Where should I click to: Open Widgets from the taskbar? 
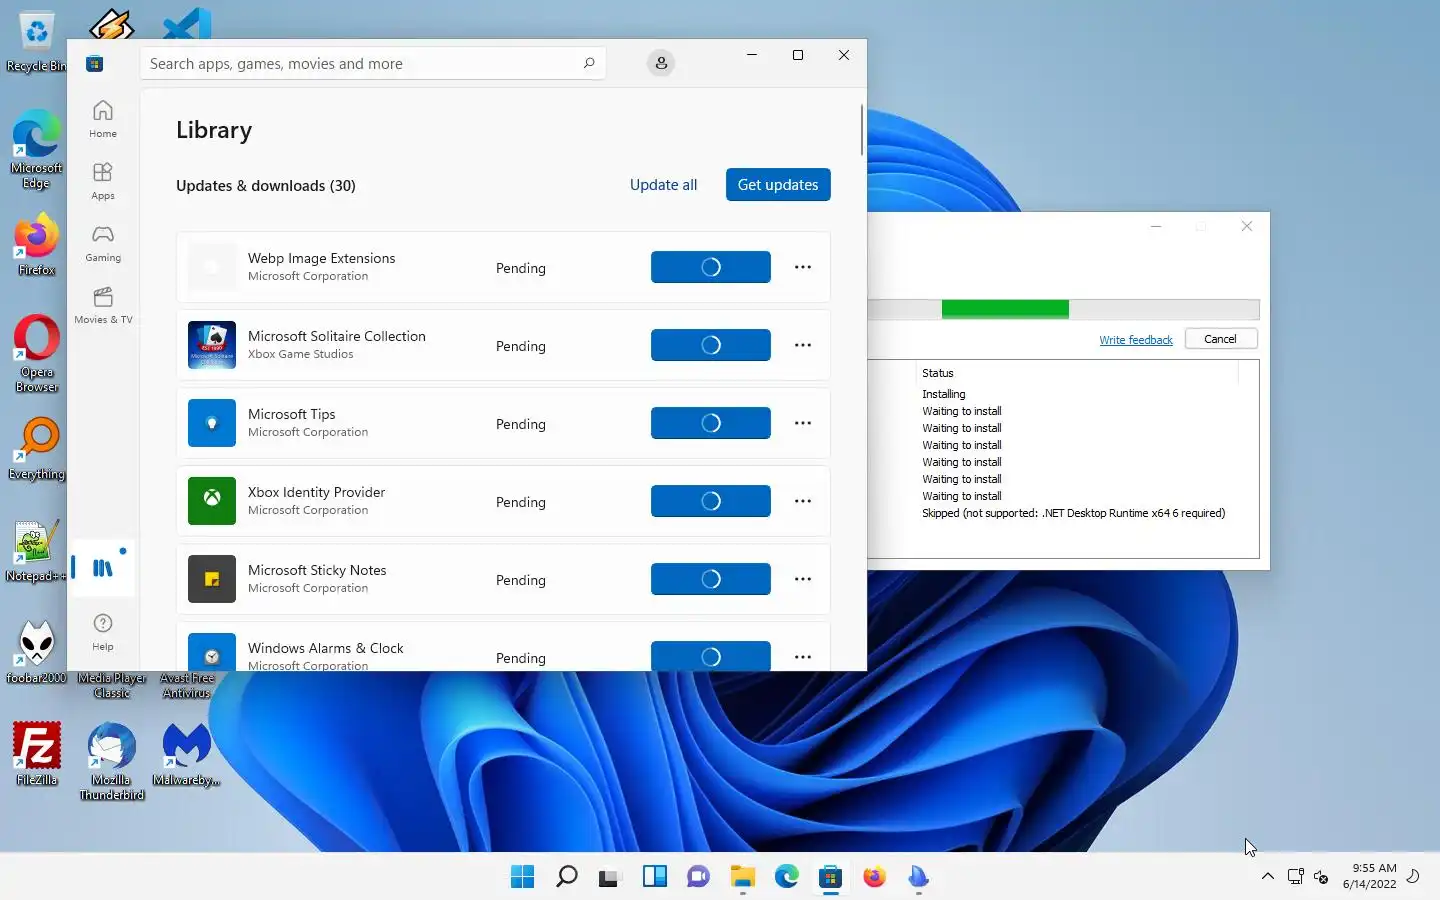click(654, 877)
